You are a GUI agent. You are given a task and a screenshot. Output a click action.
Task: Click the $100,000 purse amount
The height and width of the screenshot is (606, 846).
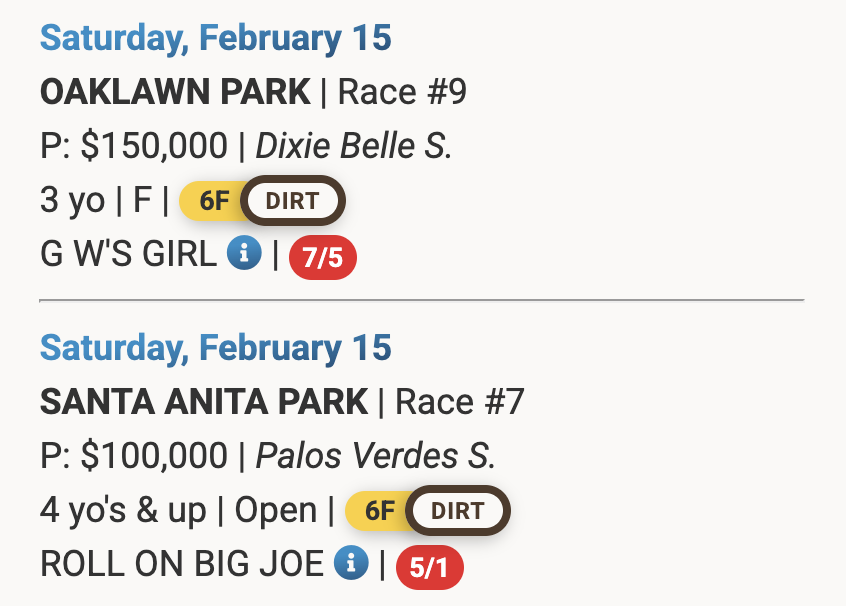(x=154, y=456)
